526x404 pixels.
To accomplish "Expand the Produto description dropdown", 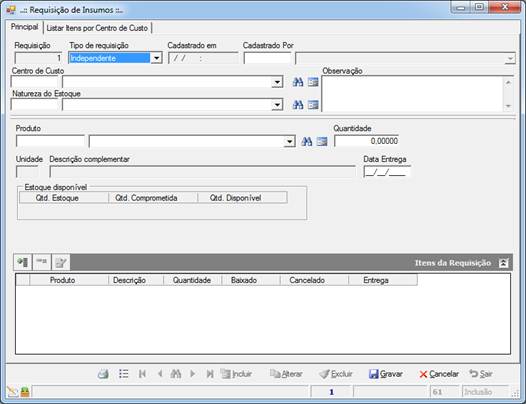I will point(289,142).
